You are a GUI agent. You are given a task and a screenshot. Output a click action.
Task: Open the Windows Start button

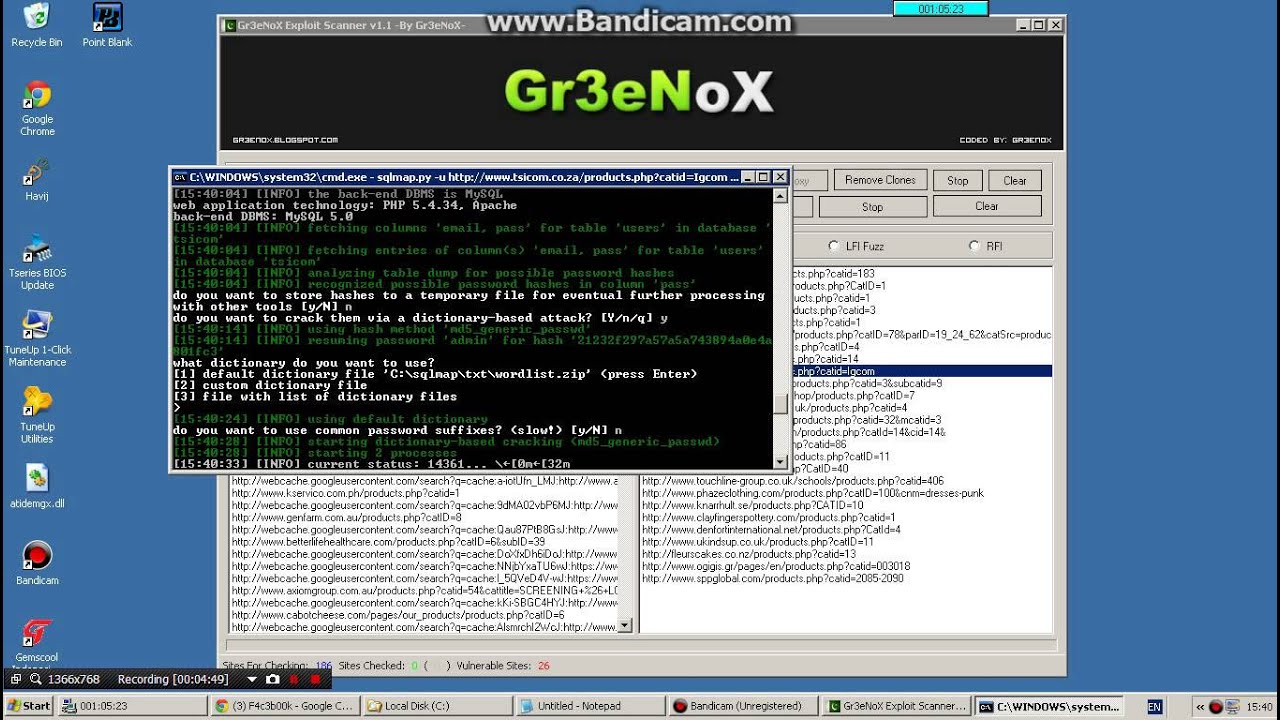28,706
